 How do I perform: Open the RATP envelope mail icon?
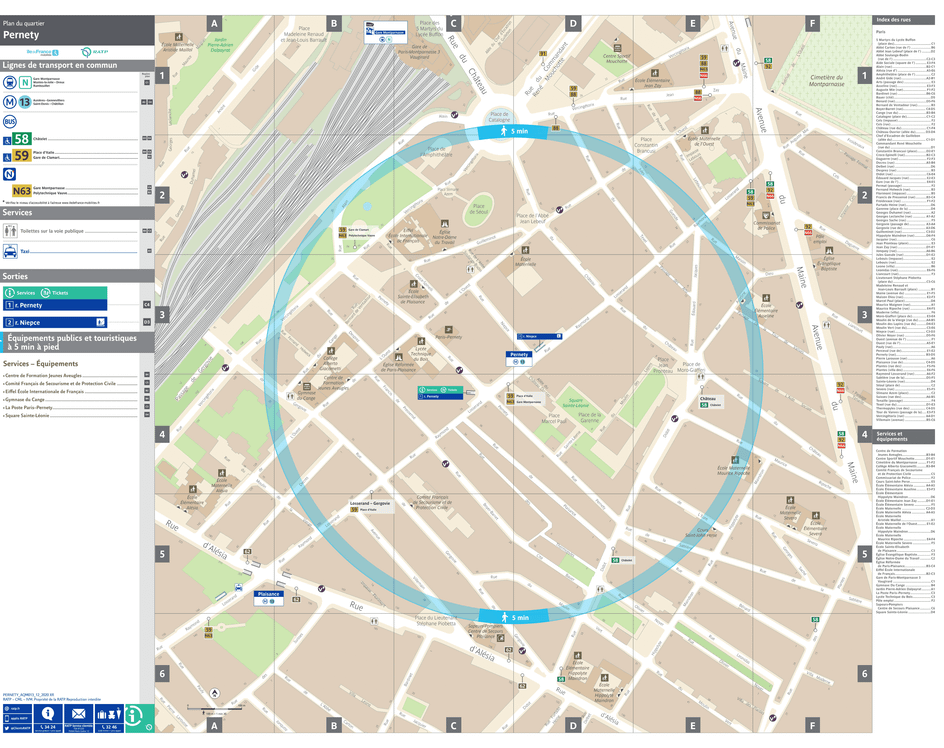(x=78, y=713)
